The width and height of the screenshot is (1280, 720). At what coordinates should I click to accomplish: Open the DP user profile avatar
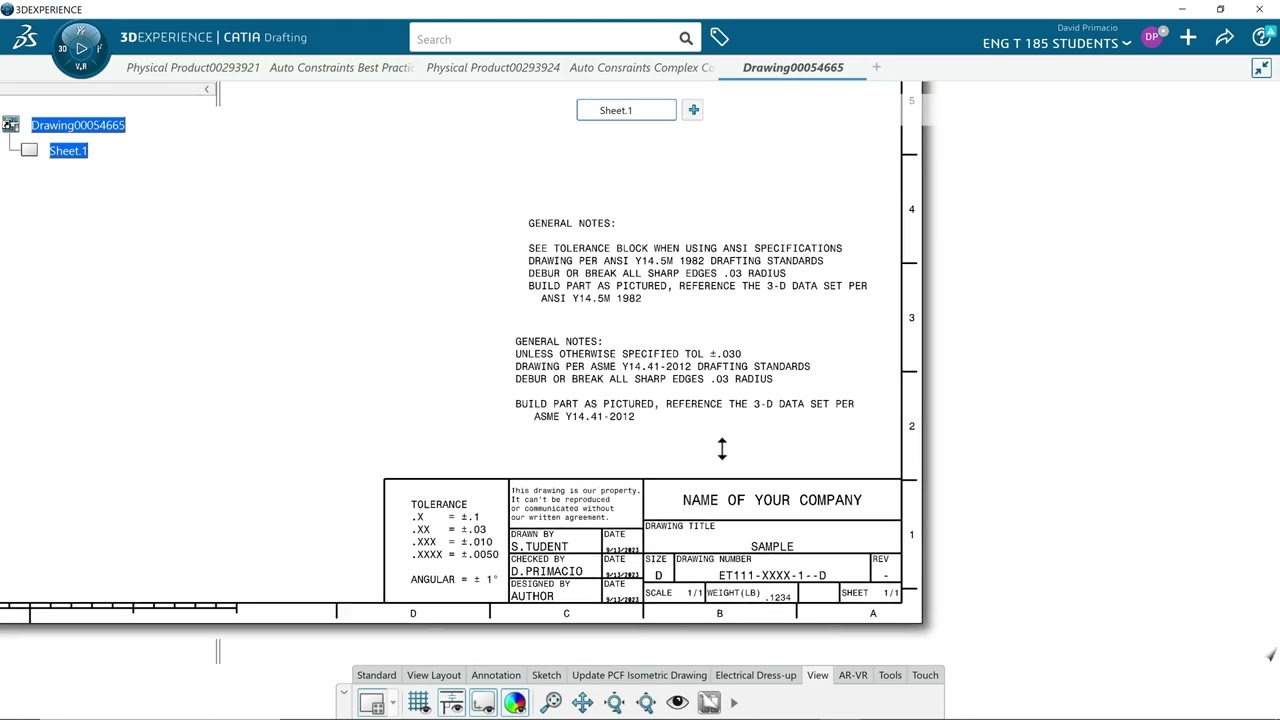1153,37
